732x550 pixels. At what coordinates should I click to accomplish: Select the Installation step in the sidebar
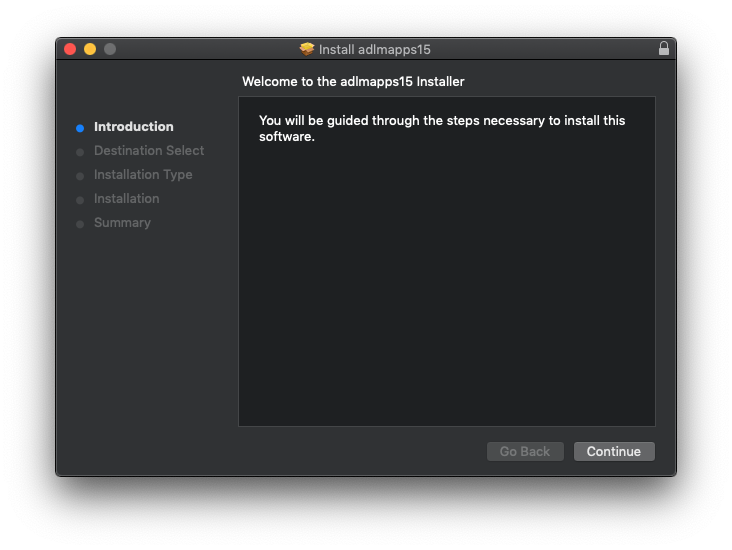pos(126,199)
